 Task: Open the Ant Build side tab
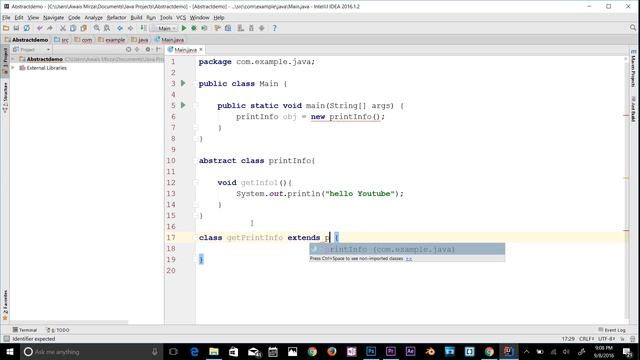633,109
